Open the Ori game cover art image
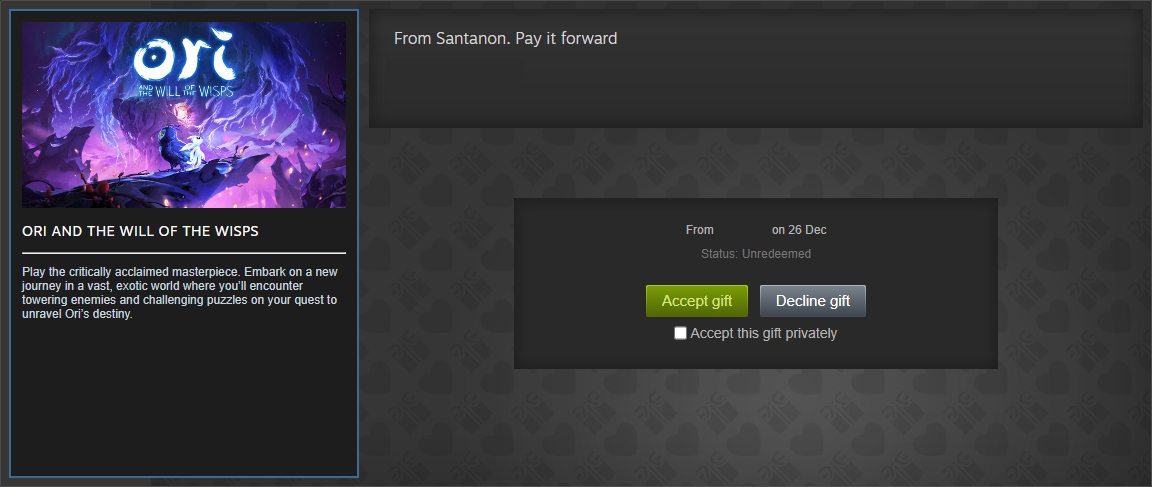 tap(184, 115)
